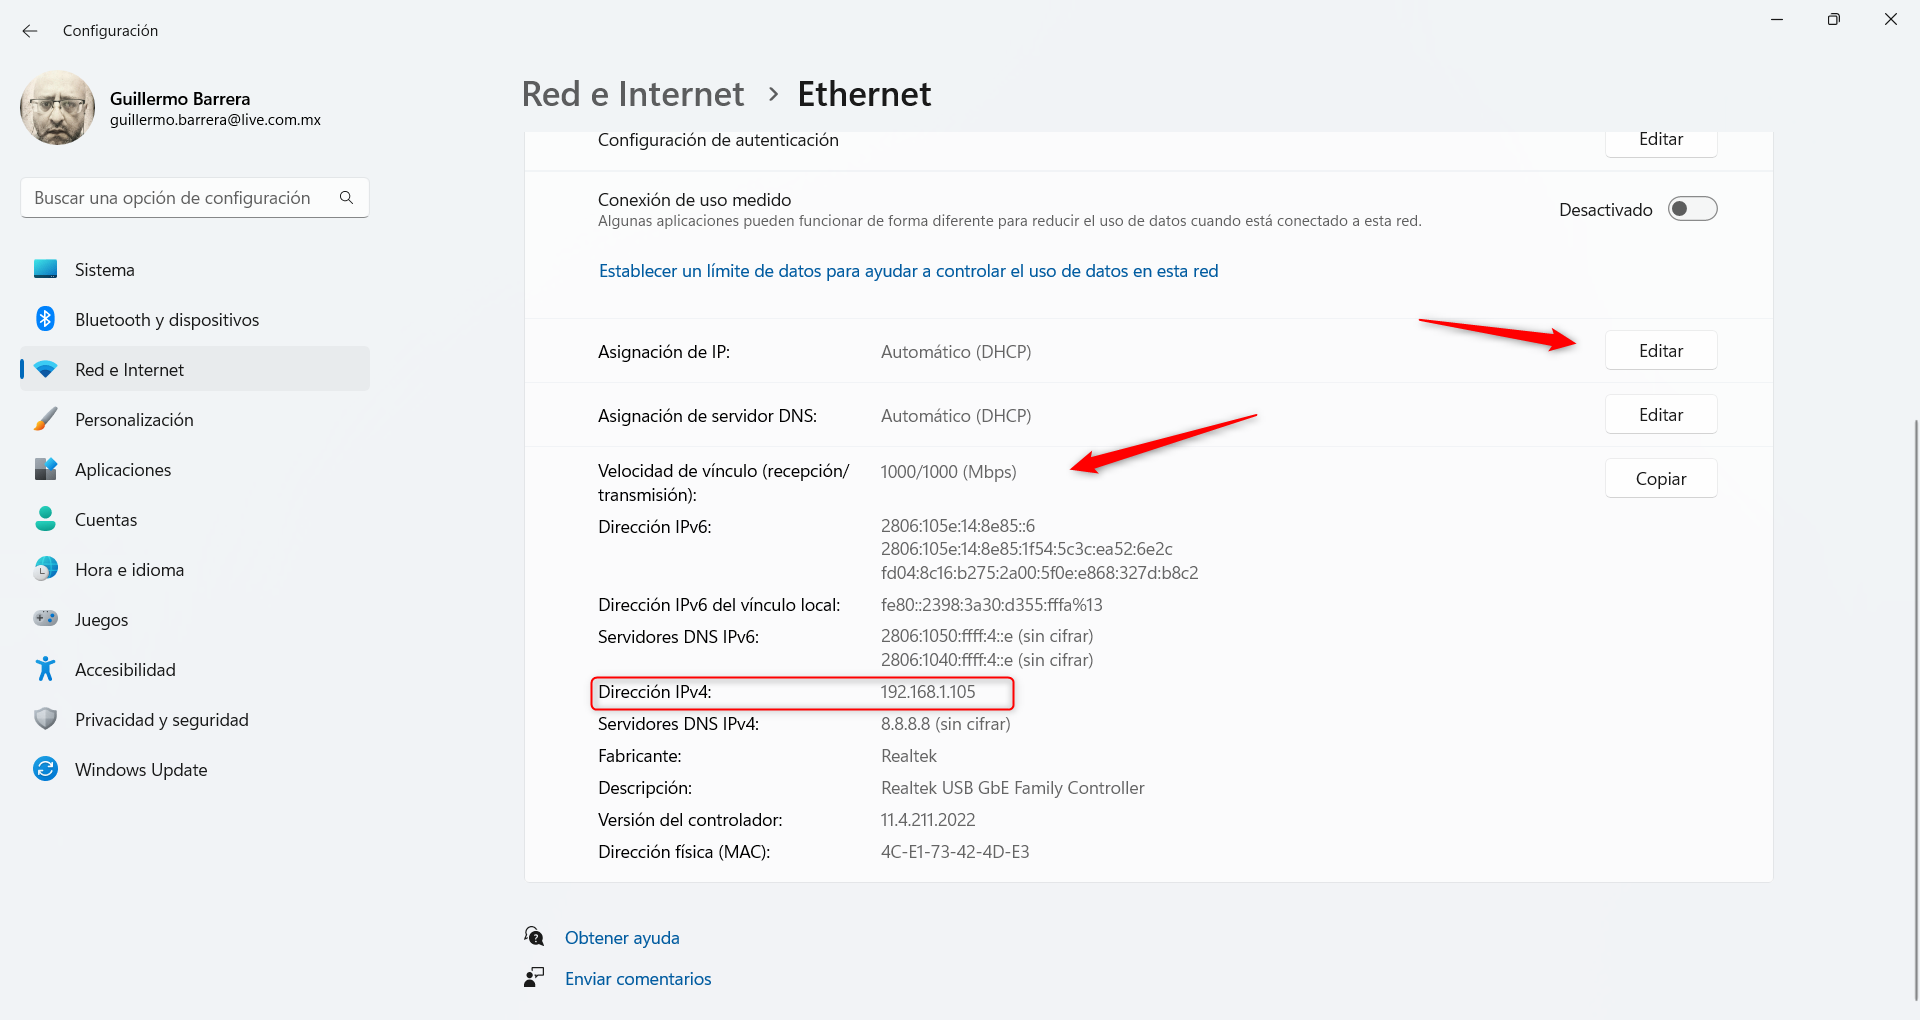The width and height of the screenshot is (1920, 1020).
Task: Open Bluetooth y dispositivos icon
Action: tap(46, 319)
